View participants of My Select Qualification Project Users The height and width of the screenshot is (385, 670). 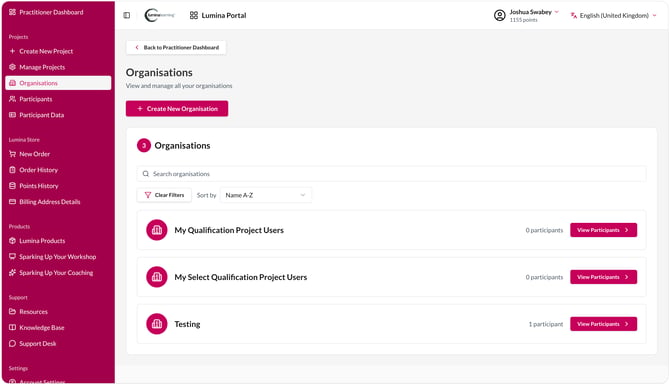pyautogui.click(x=603, y=277)
